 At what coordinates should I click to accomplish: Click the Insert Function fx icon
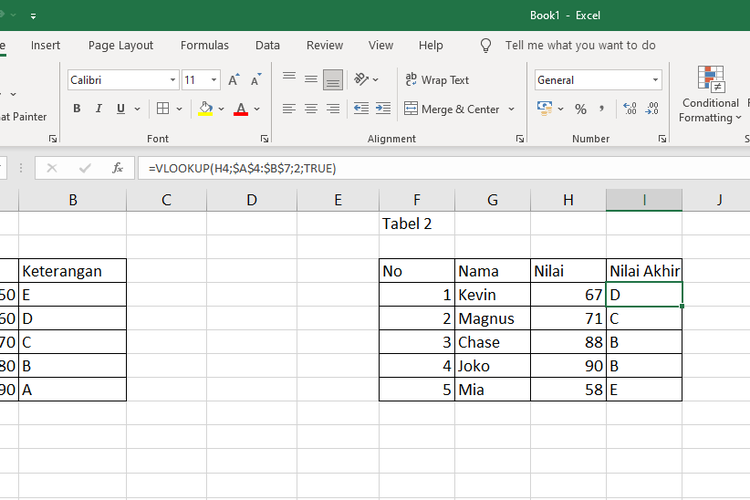117,168
